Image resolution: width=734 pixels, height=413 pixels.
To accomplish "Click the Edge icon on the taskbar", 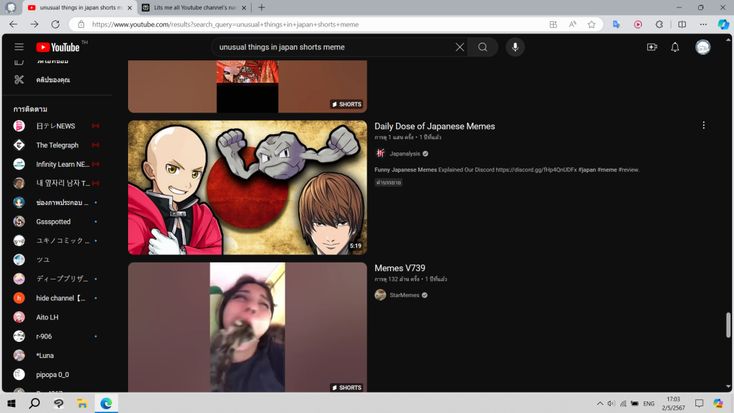I will pyautogui.click(x=106, y=403).
